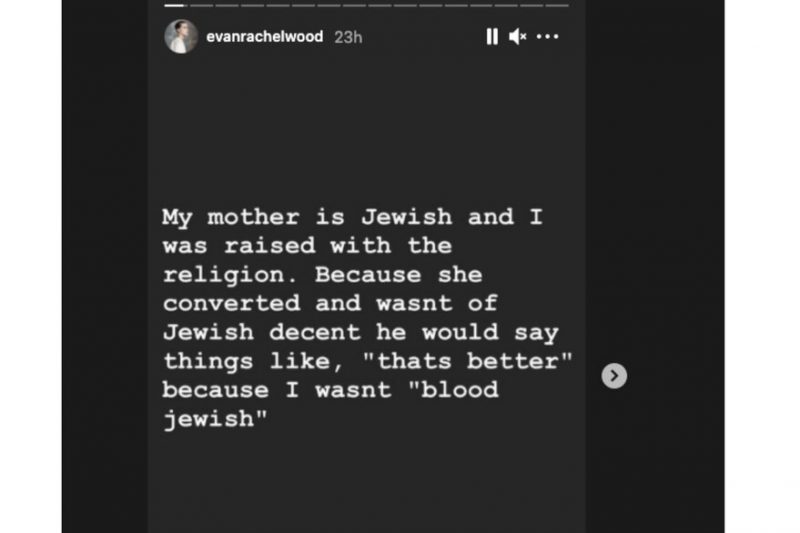Open evanrachelwood's profile picture
The width and height of the screenshot is (800, 533).
coord(181,37)
